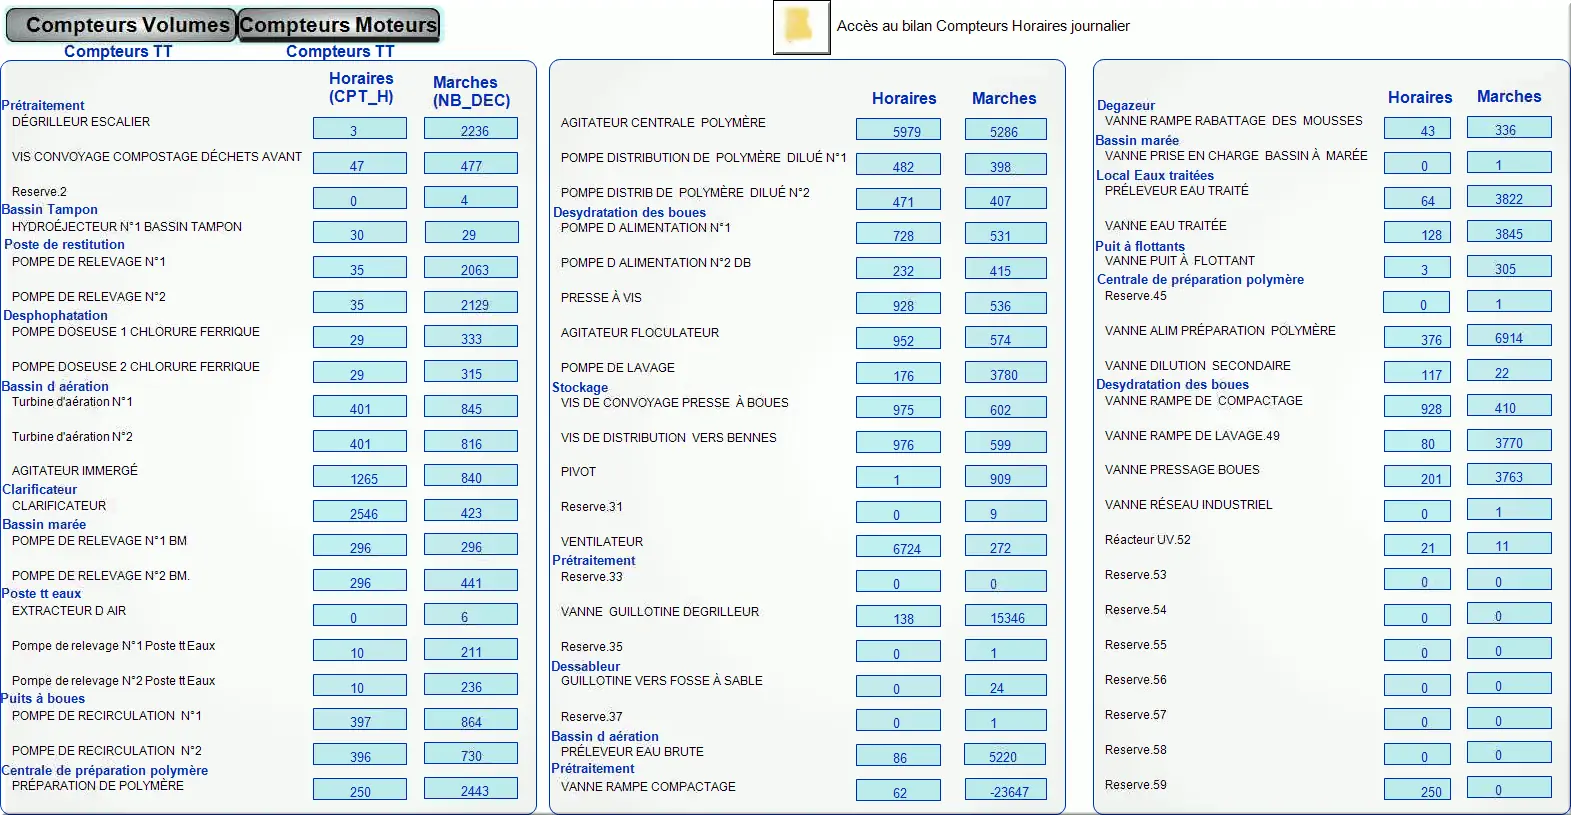The height and width of the screenshot is (815, 1571).
Task: Select Marches value 909 for PIVOT
Action: coord(1006,477)
